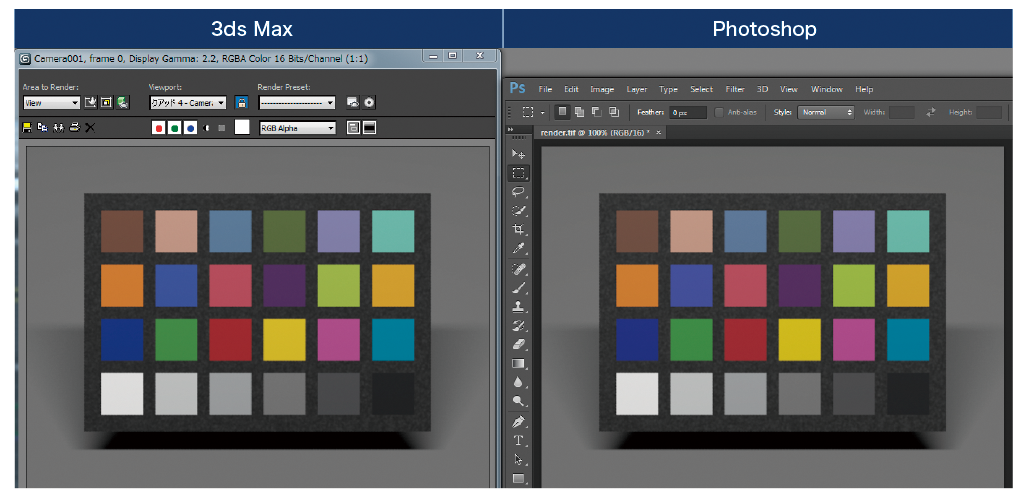Toggle UI overlay button in 3ds Max
The width and height of the screenshot is (1028, 503).
pyautogui.click(x=353, y=128)
